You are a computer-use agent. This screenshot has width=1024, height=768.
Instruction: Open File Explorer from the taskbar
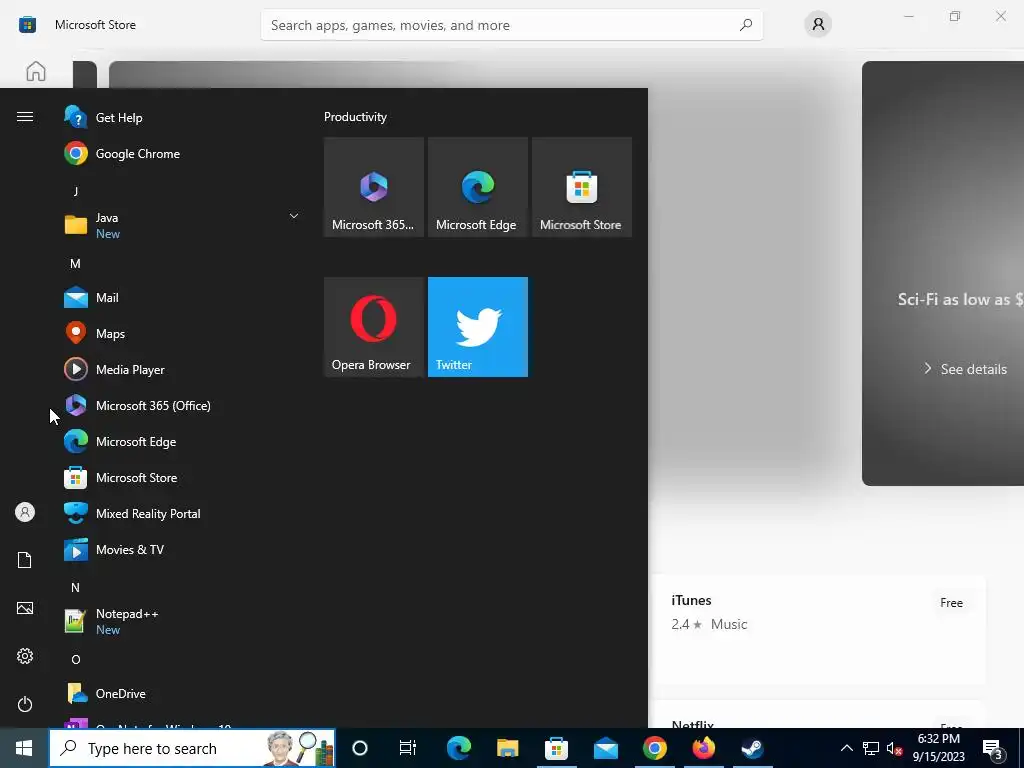click(507, 748)
